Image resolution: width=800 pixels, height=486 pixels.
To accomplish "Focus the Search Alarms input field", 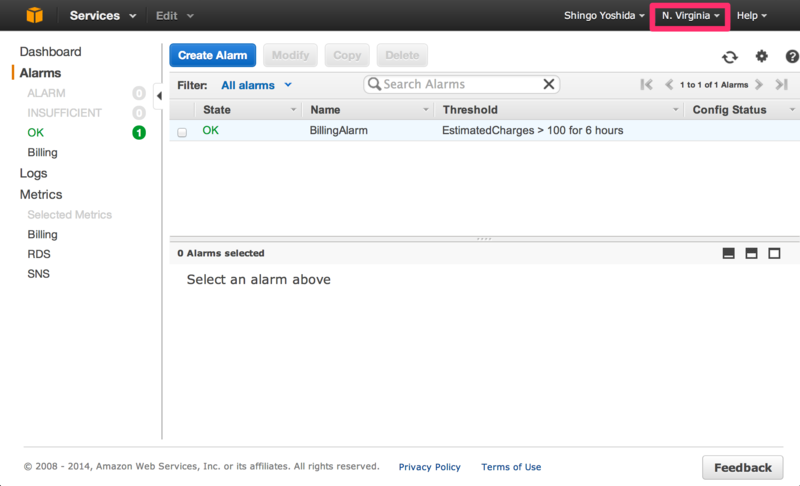I will (462, 84).
